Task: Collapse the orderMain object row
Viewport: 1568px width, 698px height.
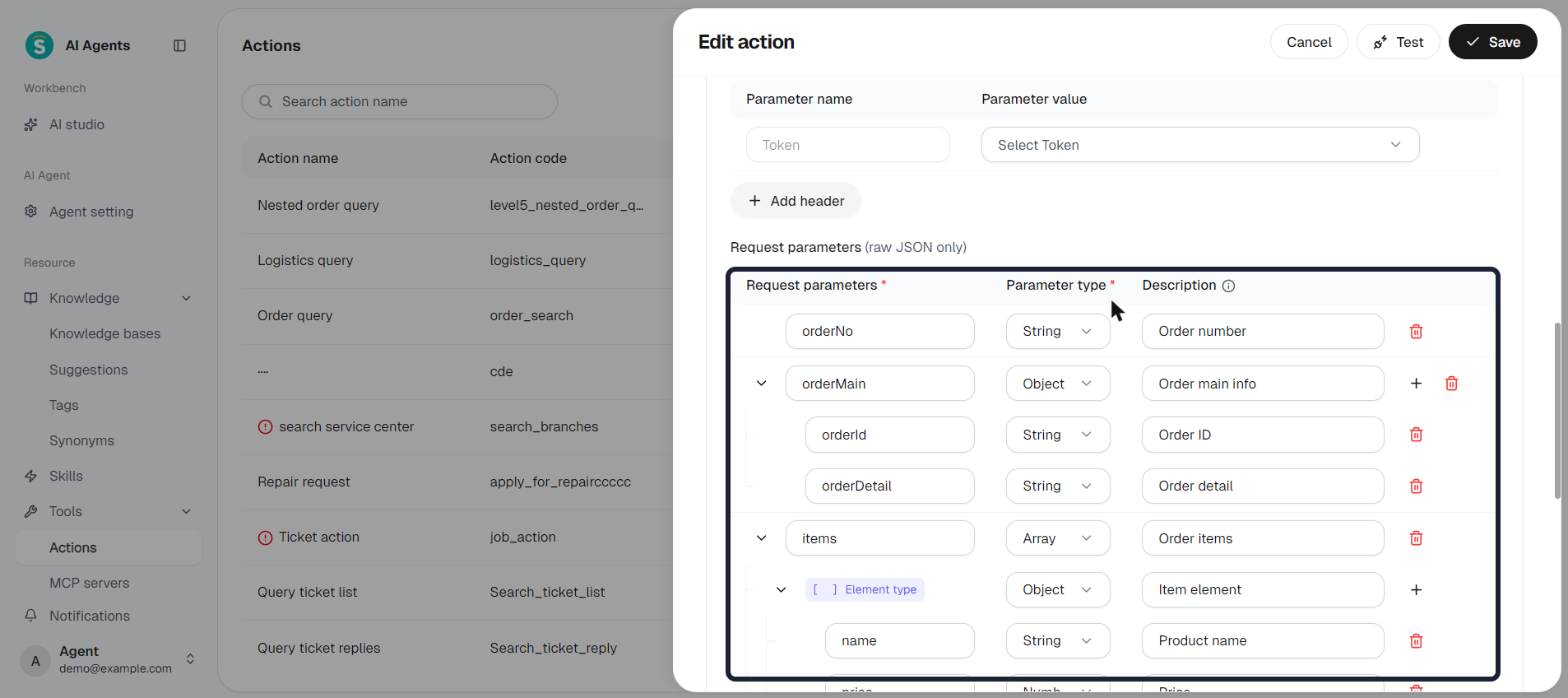Action: [761, 383]
